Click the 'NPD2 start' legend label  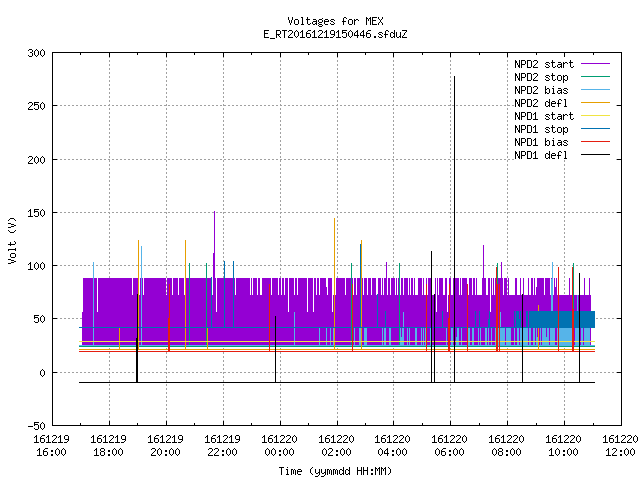point(544,64)
